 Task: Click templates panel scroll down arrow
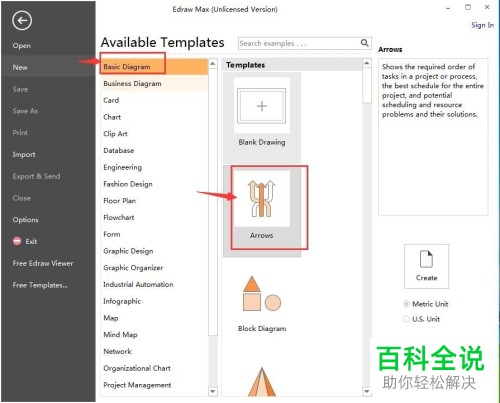point(367,391)
